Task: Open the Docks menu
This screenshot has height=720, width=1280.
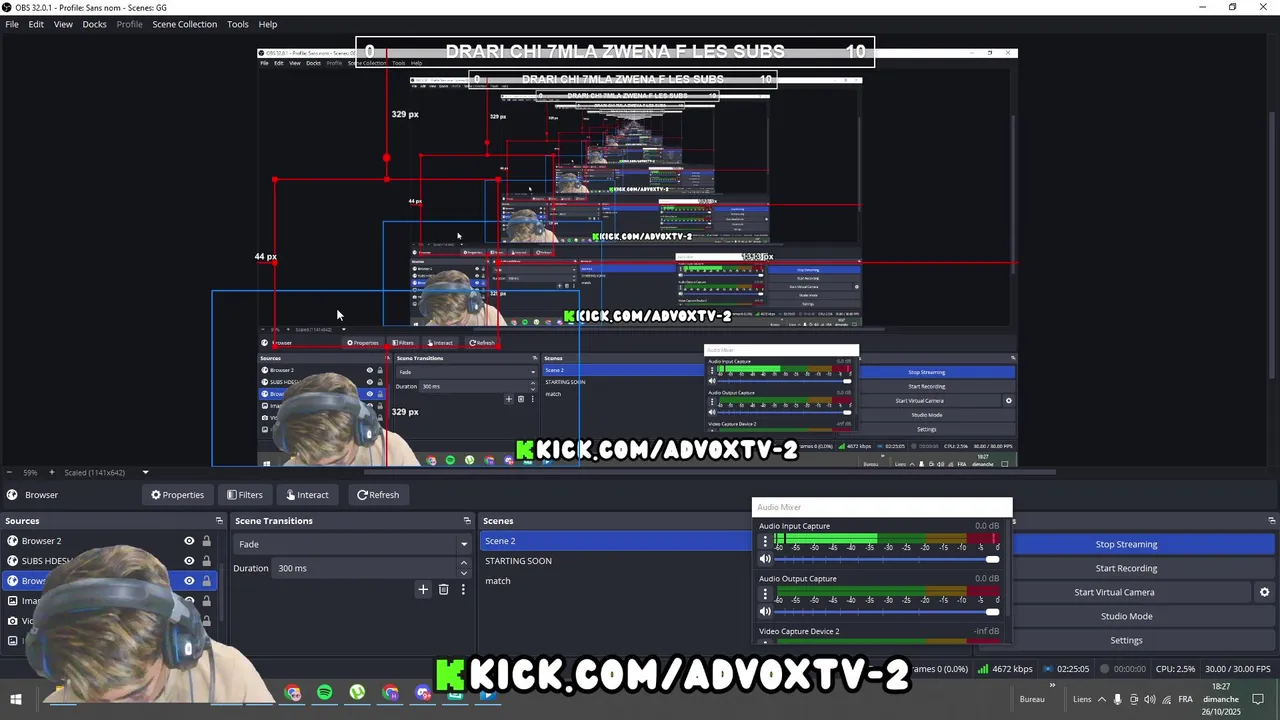Action: (x=94, y=24)
